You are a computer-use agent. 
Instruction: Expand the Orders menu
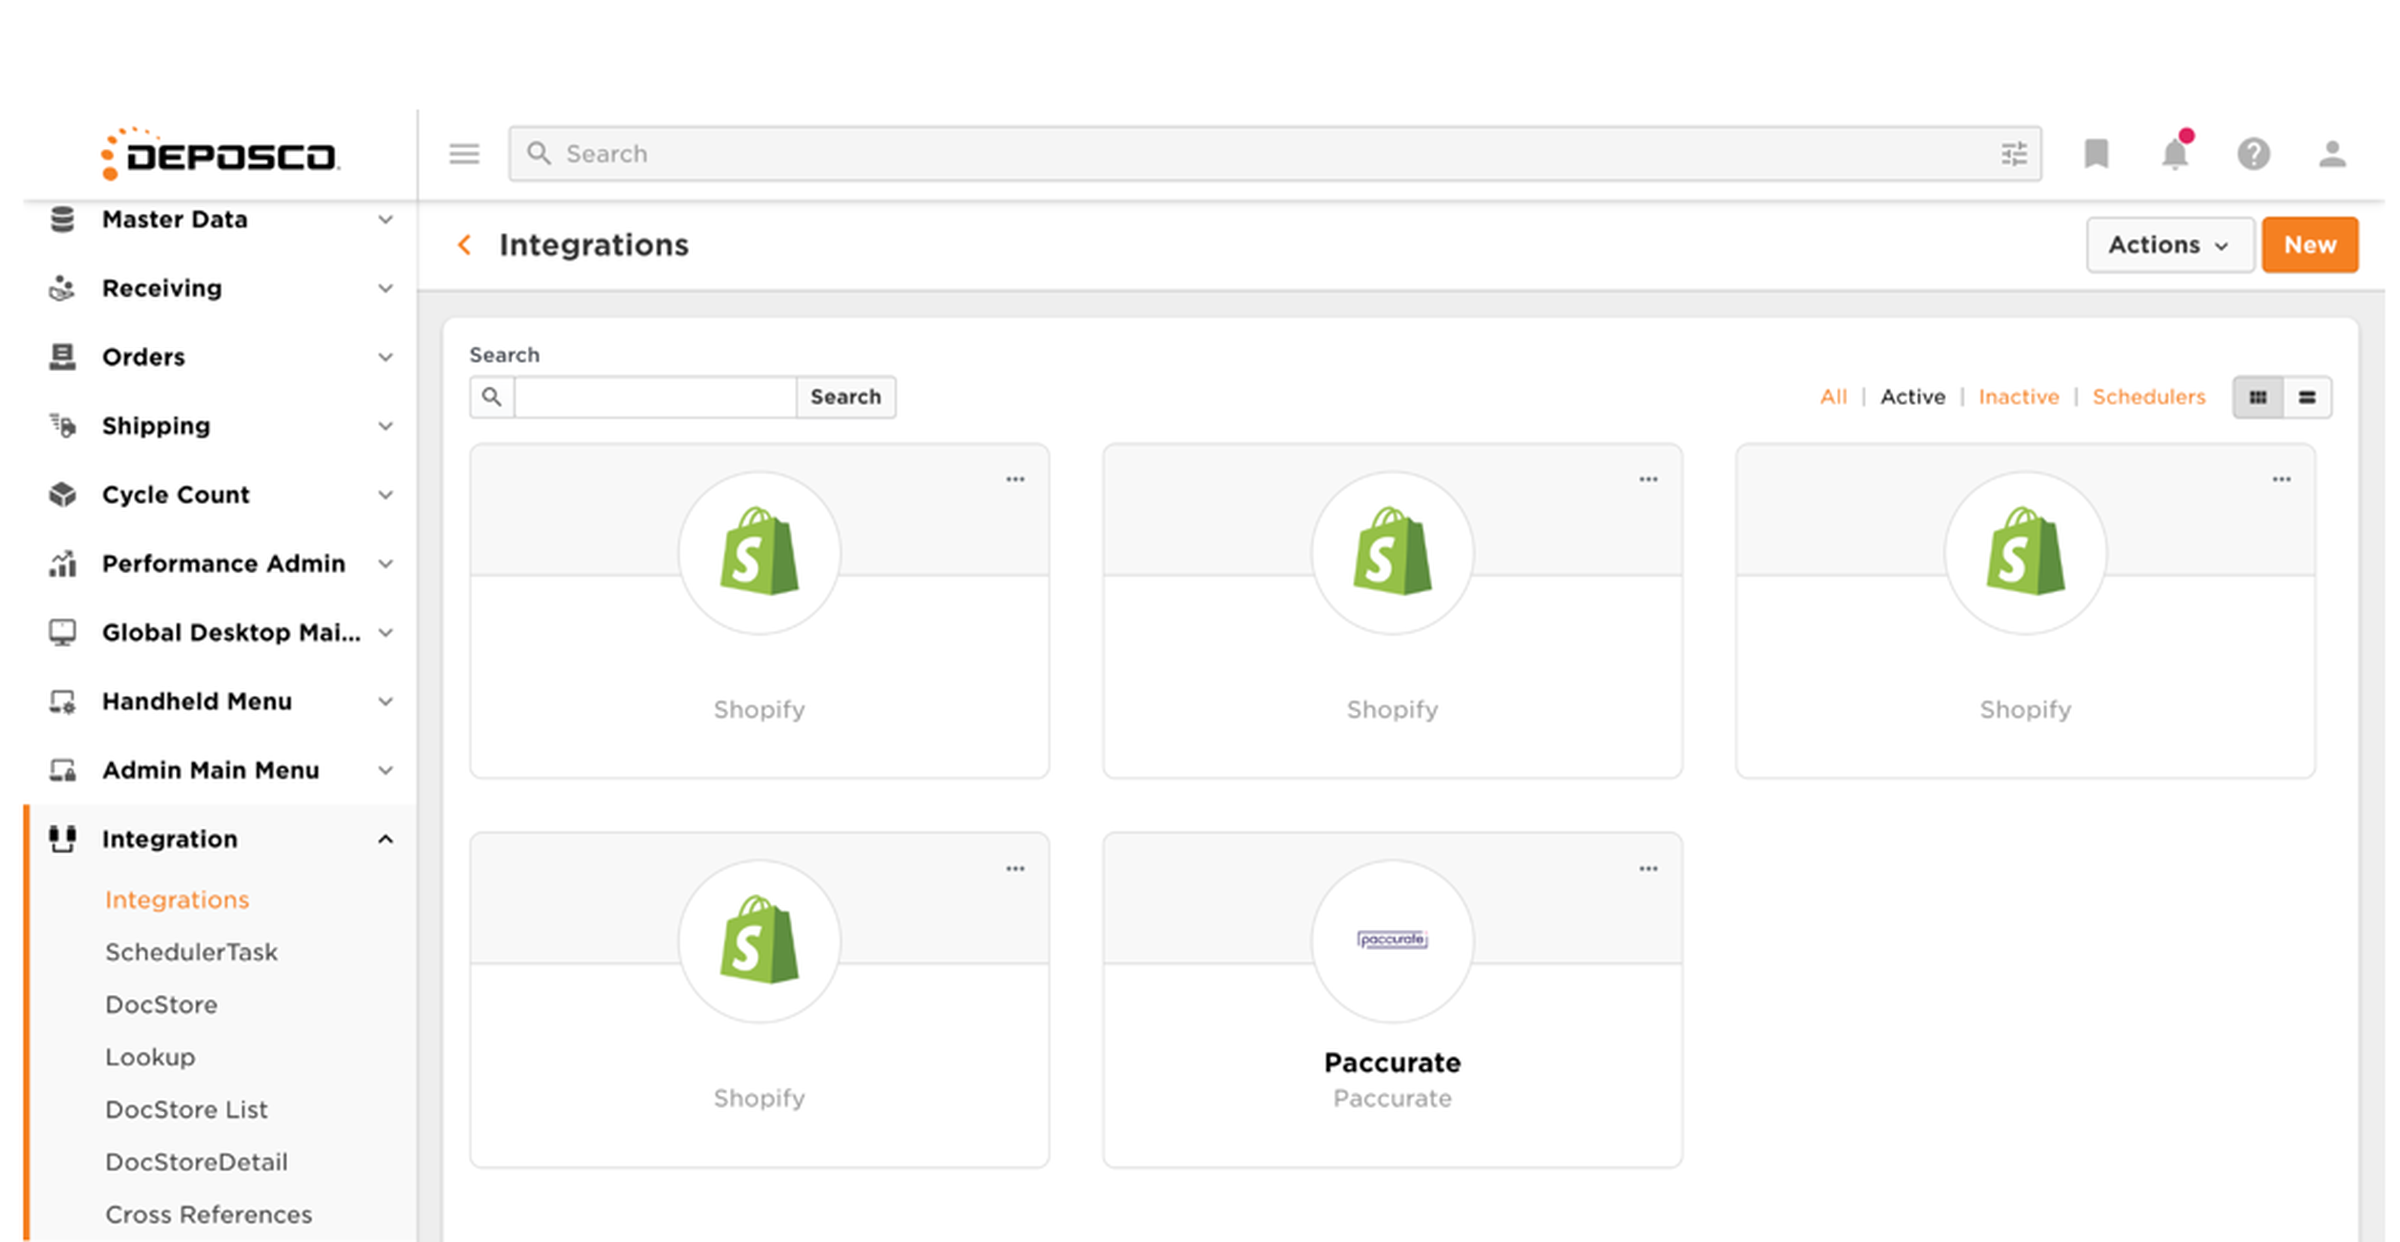[385, 357]
